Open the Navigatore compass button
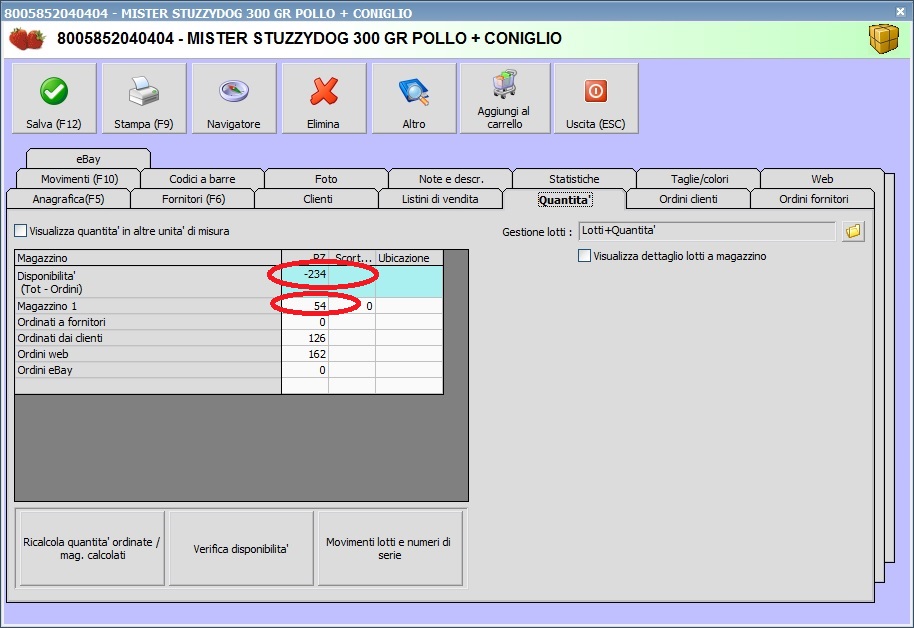The height and width of the screenshot is (628, 914). click(x=234, y=99)
